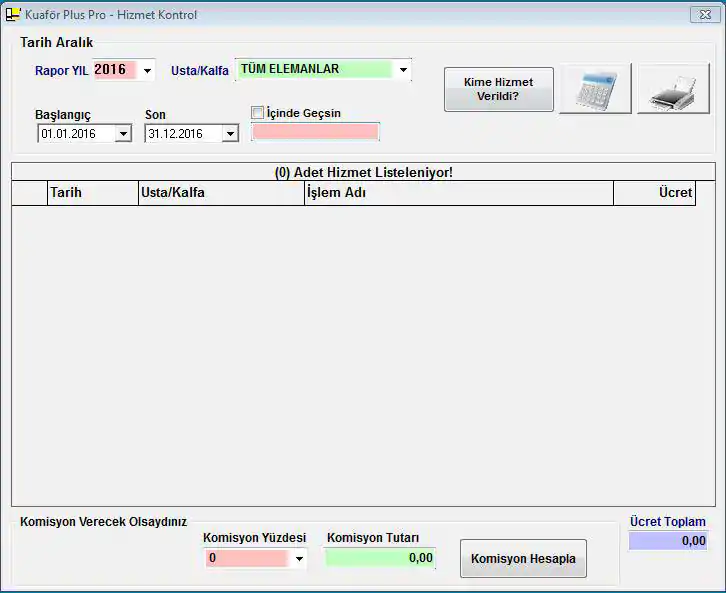The width and height of the screenshot is (726, 593).
Task: Open the Son date picker
Action: [230, 134]
